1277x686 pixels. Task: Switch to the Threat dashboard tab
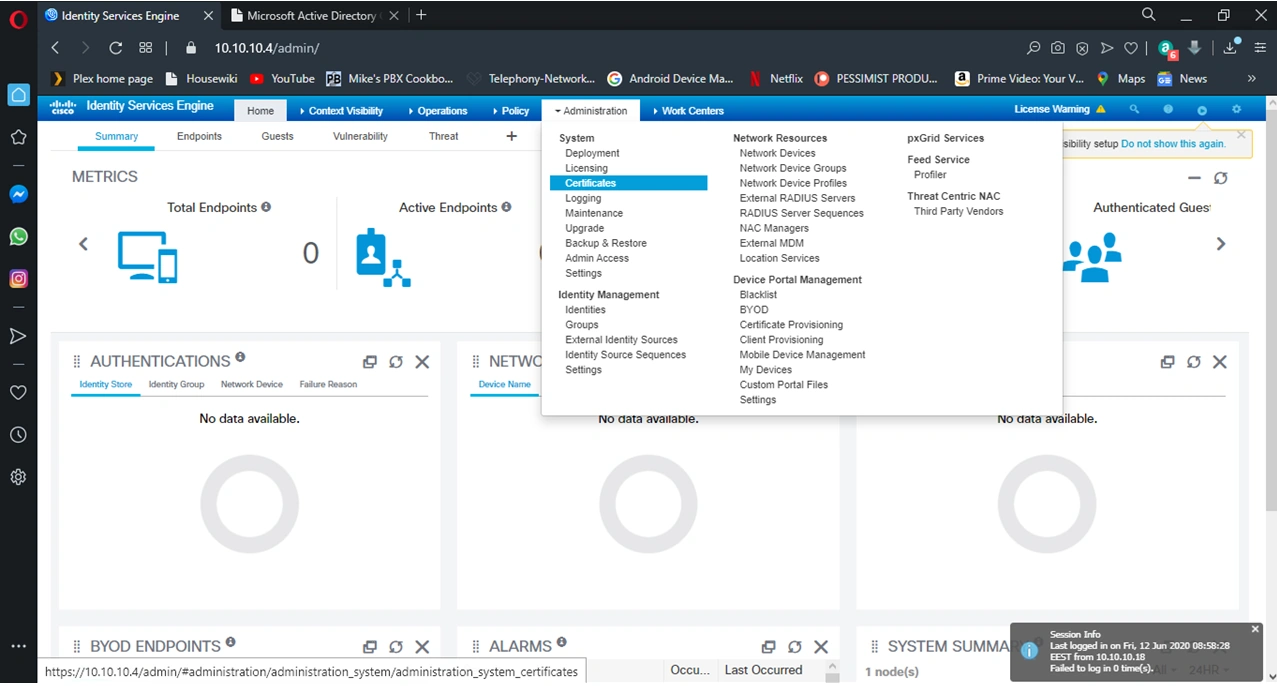point(444,136)
